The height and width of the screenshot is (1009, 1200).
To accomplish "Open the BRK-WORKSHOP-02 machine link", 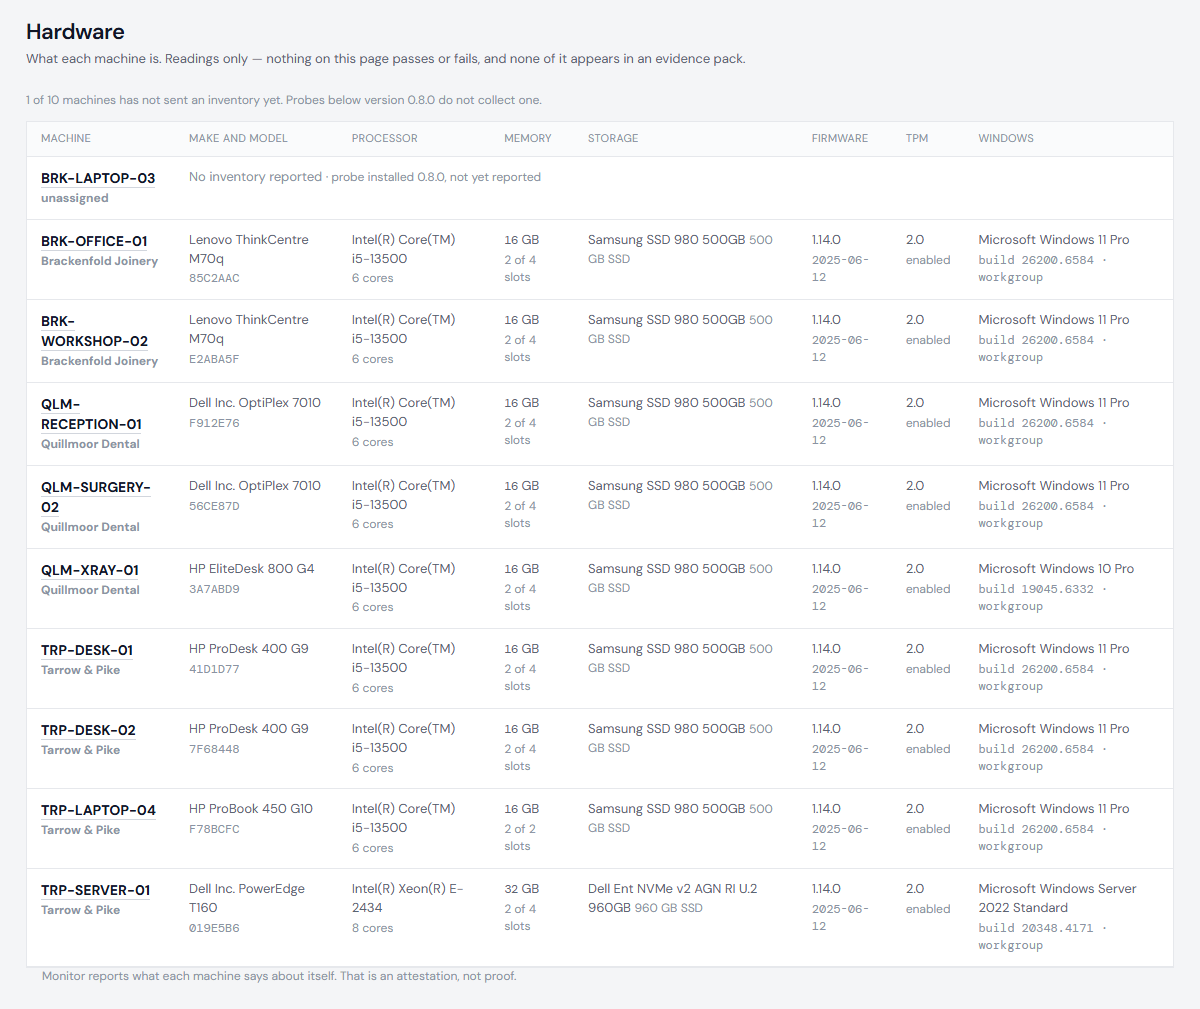I will 94,331.
